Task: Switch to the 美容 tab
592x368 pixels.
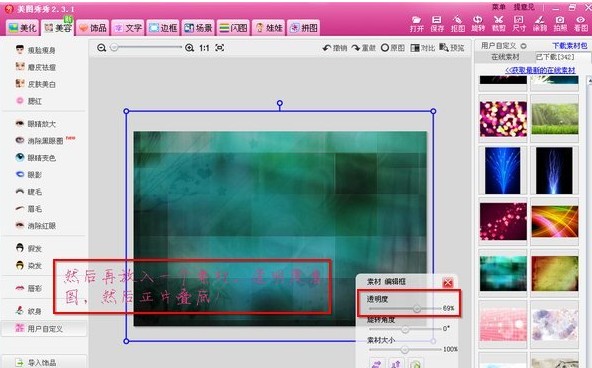Action: [x=58, y=28]
